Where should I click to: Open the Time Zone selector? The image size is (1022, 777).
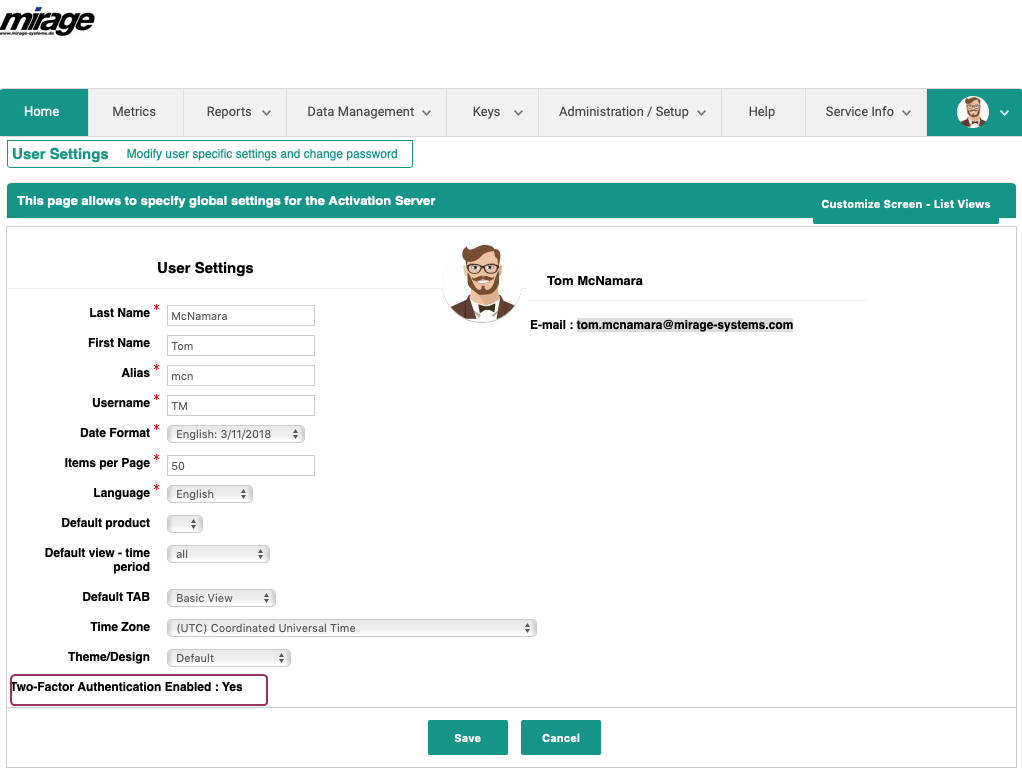[351, 628]
